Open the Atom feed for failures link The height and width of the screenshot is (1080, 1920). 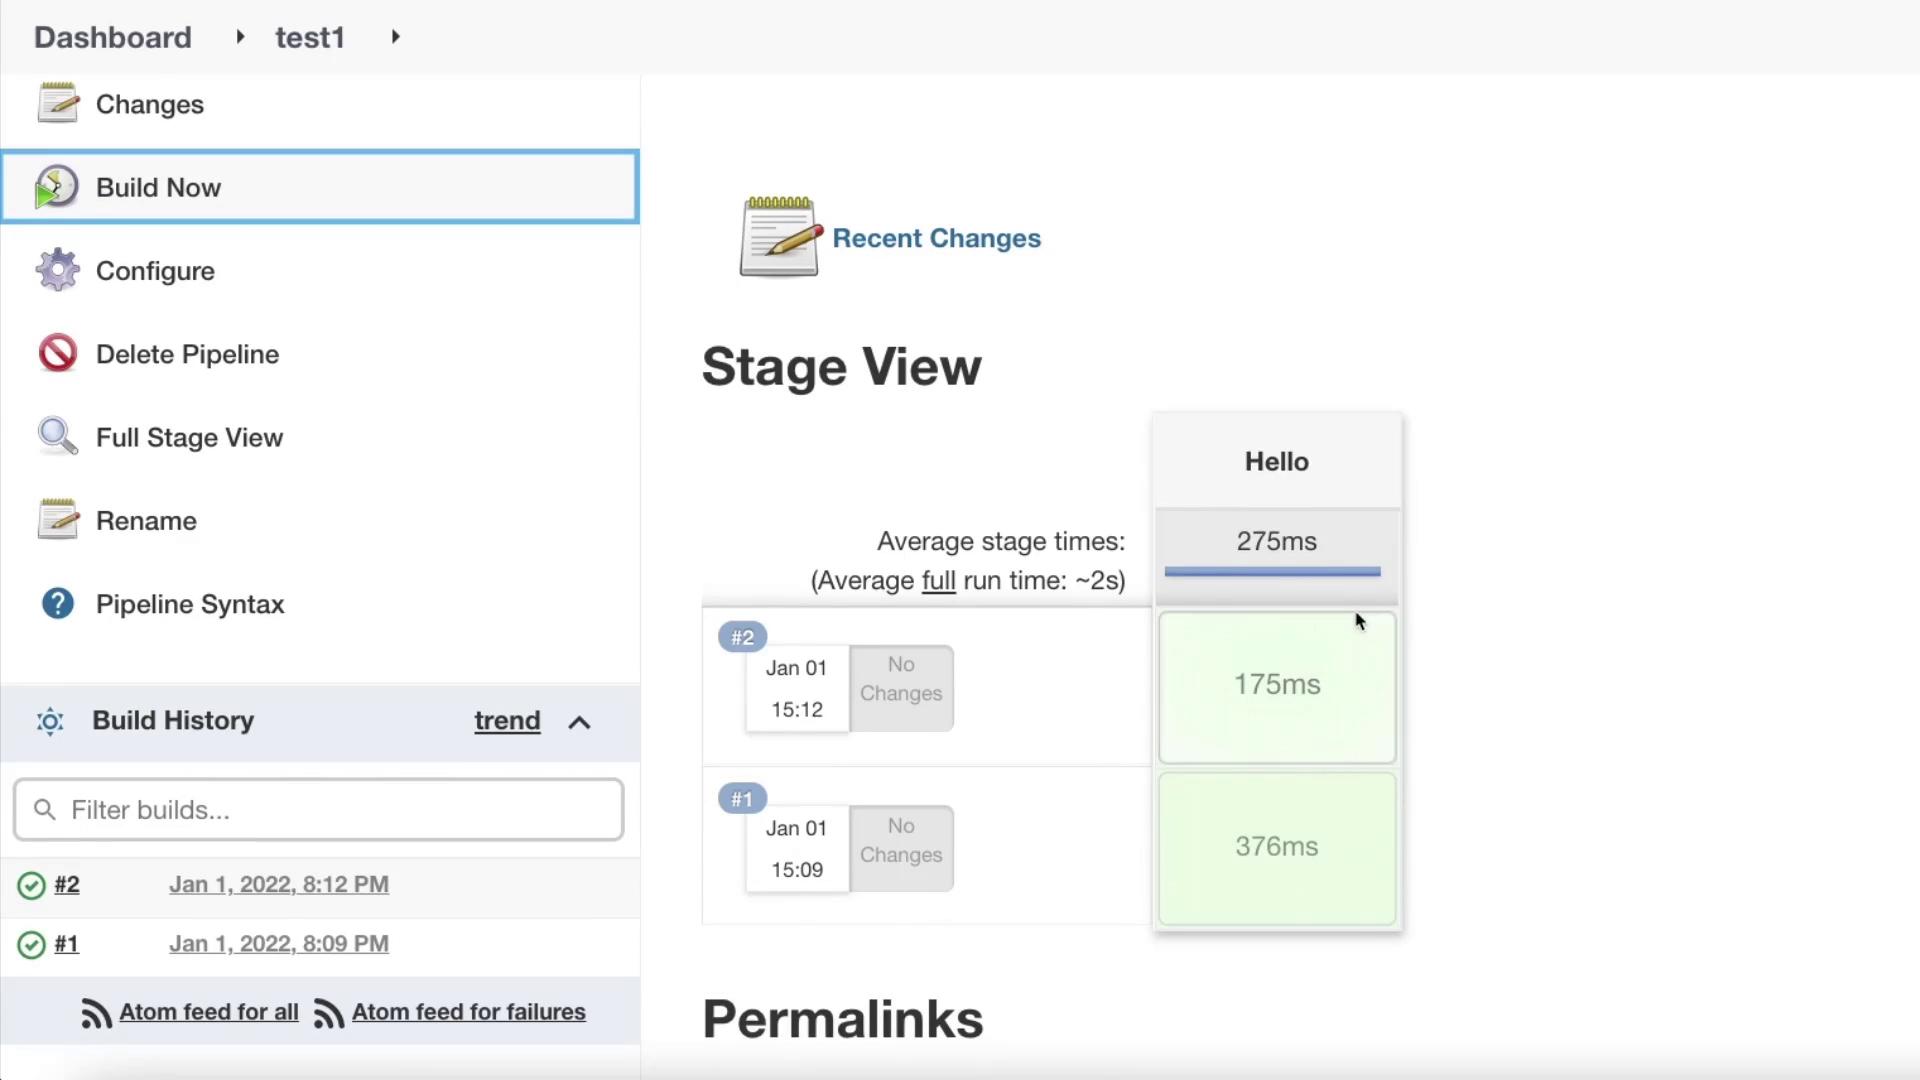(468, 1012)
